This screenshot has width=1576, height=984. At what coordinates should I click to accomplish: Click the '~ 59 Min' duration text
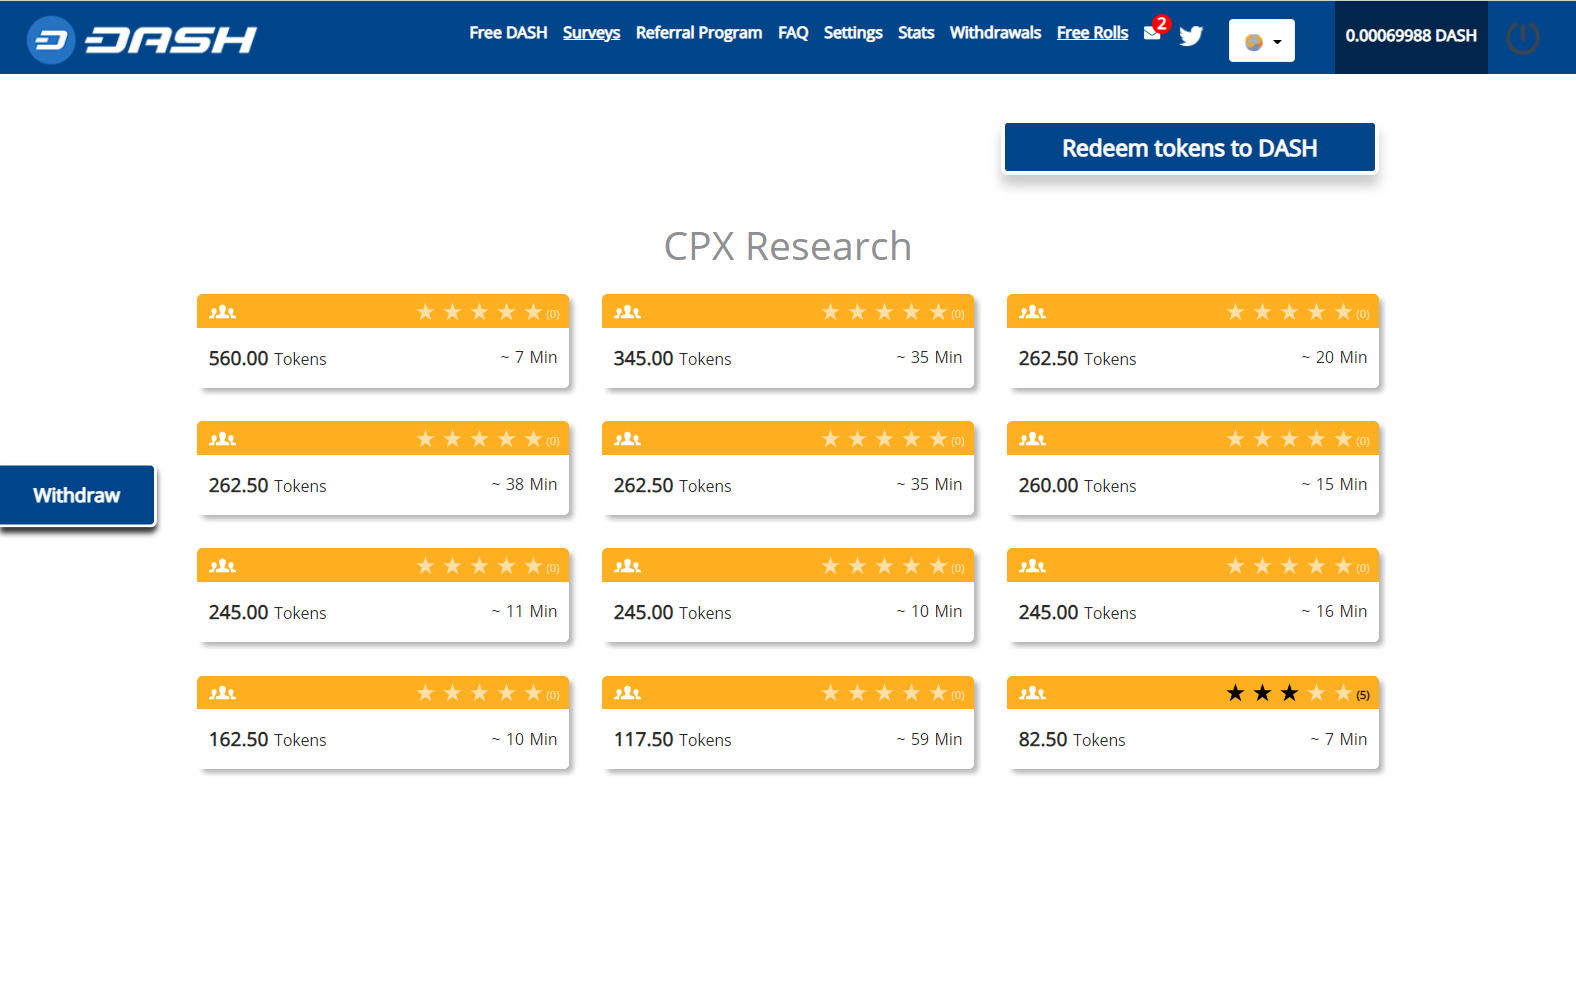pyautogui.click(x=929, y=739)
